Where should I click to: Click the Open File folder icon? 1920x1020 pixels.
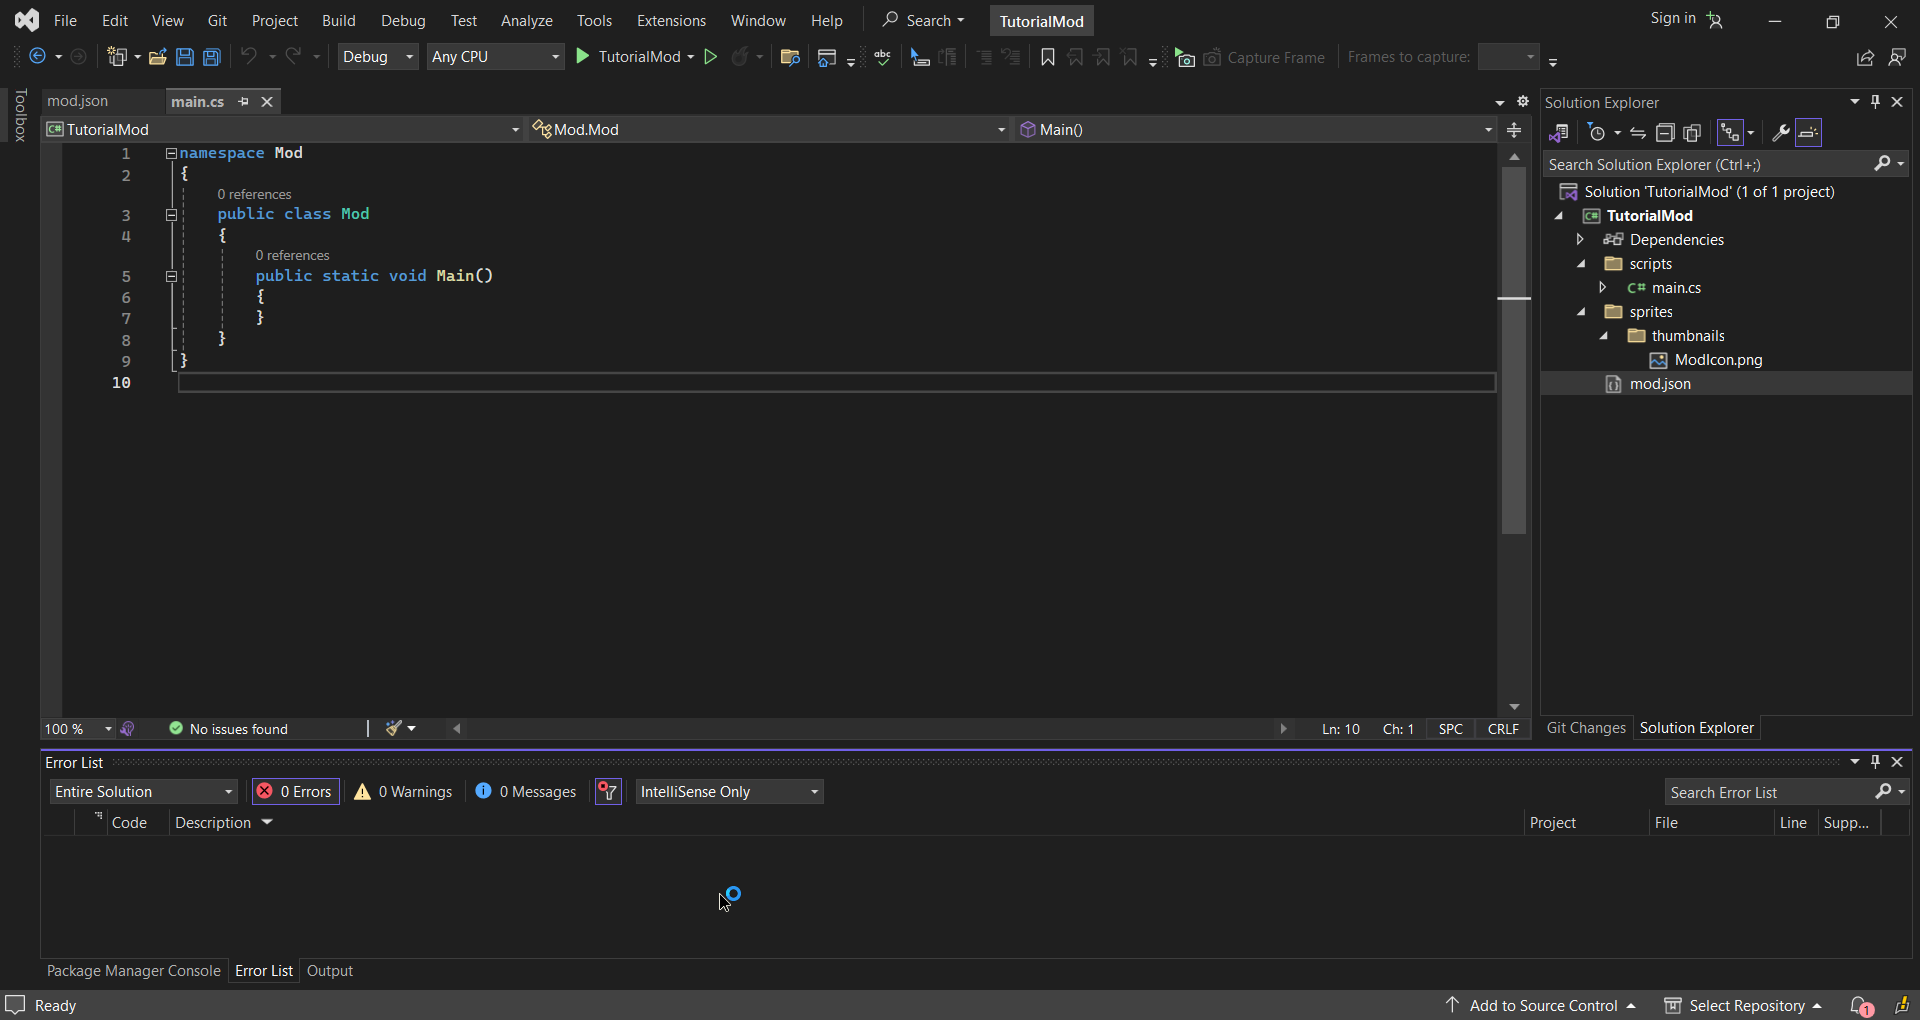click(x=158, y=57)
